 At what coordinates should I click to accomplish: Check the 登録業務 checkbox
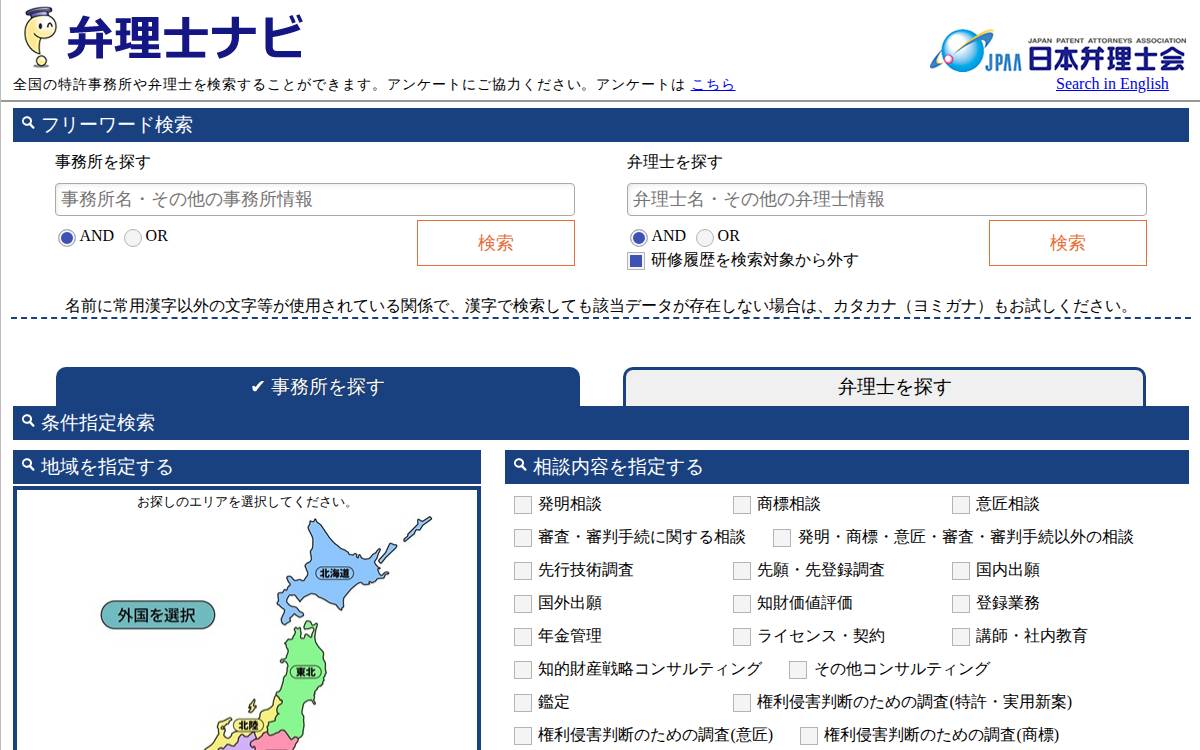pos(961,604)
